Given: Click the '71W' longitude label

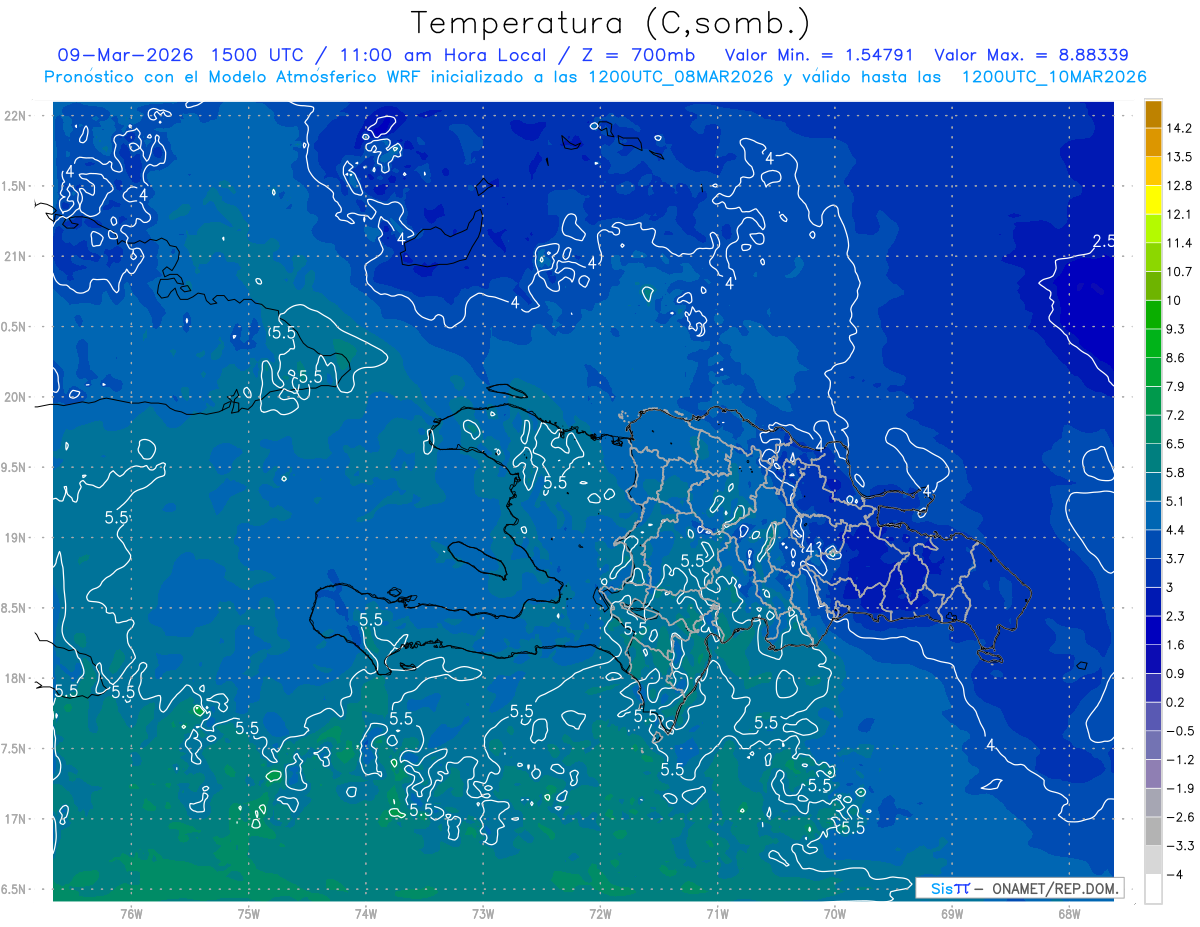Looking at the screenshot, I should [x=717, y=914].
